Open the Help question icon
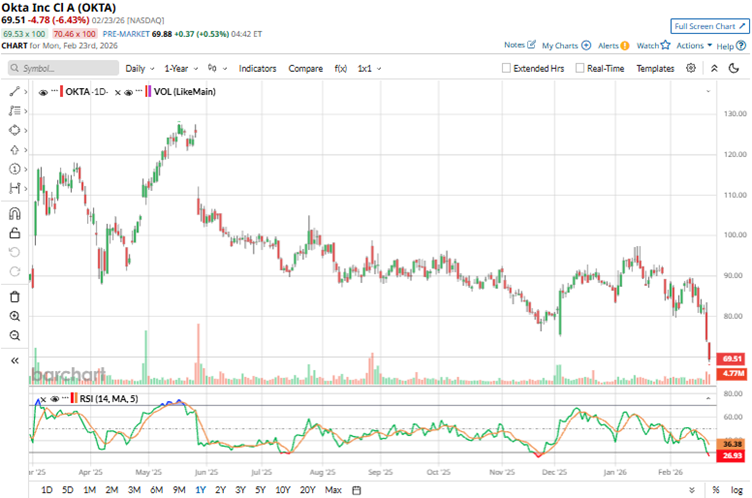This screenshot has height=498, width=752. point(741,46)
